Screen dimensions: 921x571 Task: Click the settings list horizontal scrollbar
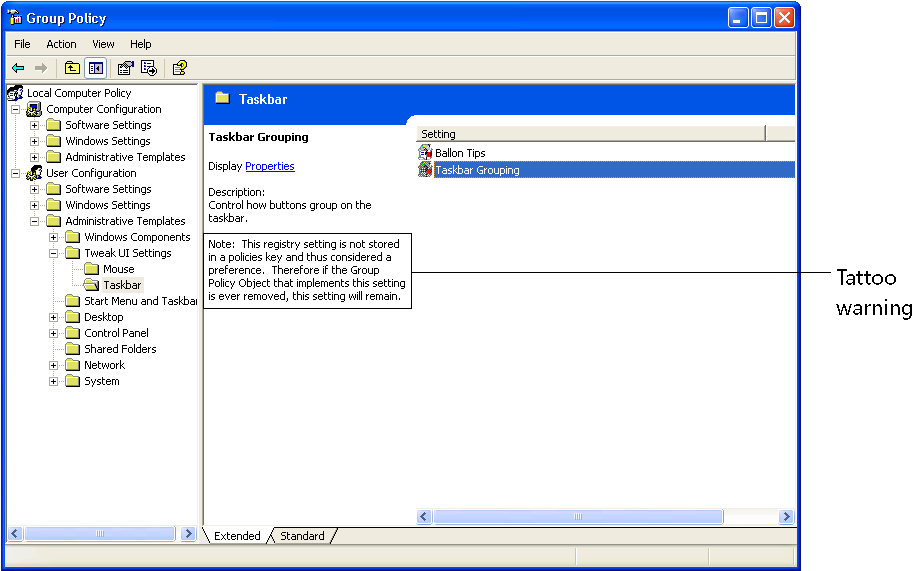577,517
